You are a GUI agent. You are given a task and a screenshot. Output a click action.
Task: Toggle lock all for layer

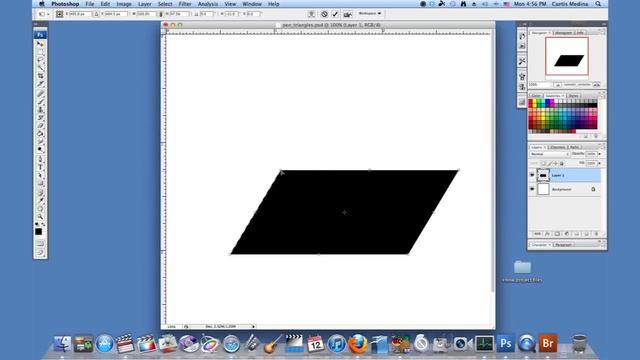562,163
